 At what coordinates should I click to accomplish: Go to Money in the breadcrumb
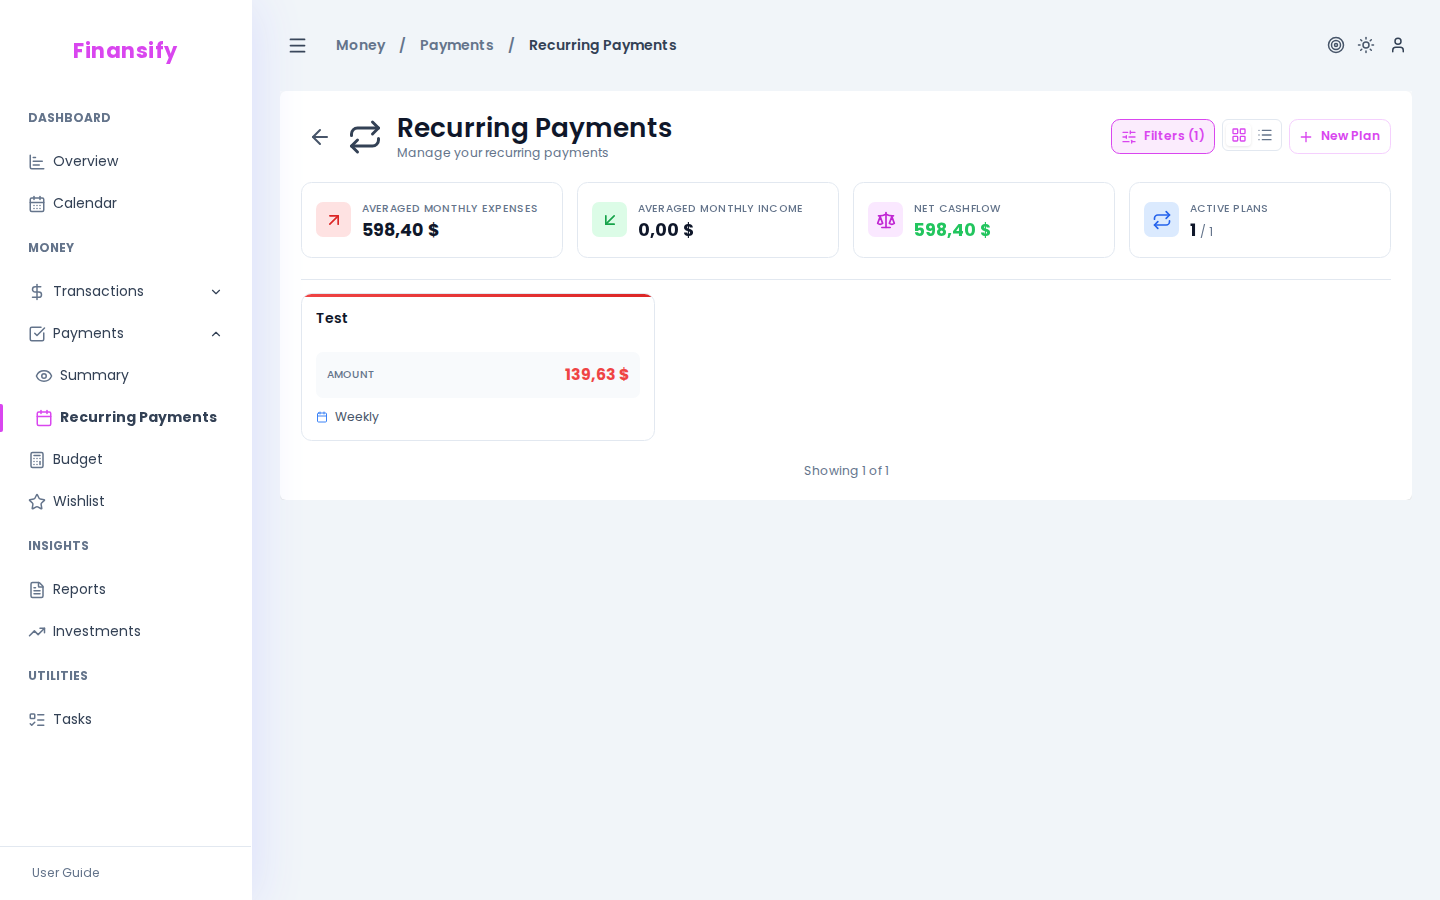(x=360, y=45)
